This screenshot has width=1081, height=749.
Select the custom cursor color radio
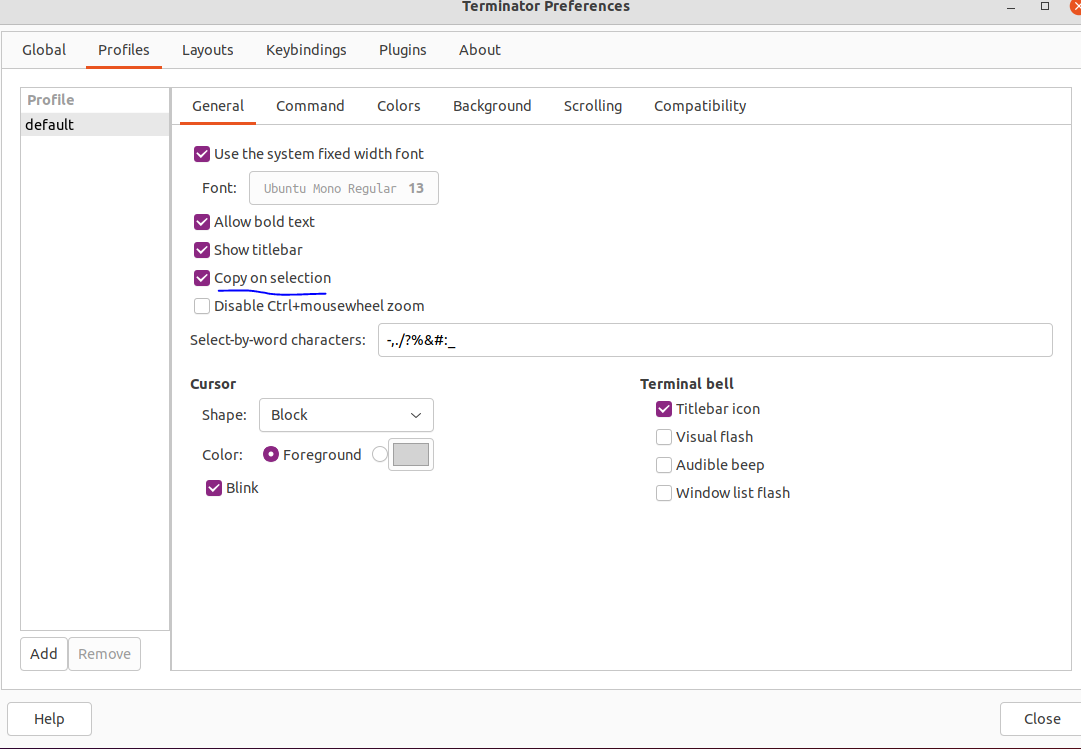[380, 455]
